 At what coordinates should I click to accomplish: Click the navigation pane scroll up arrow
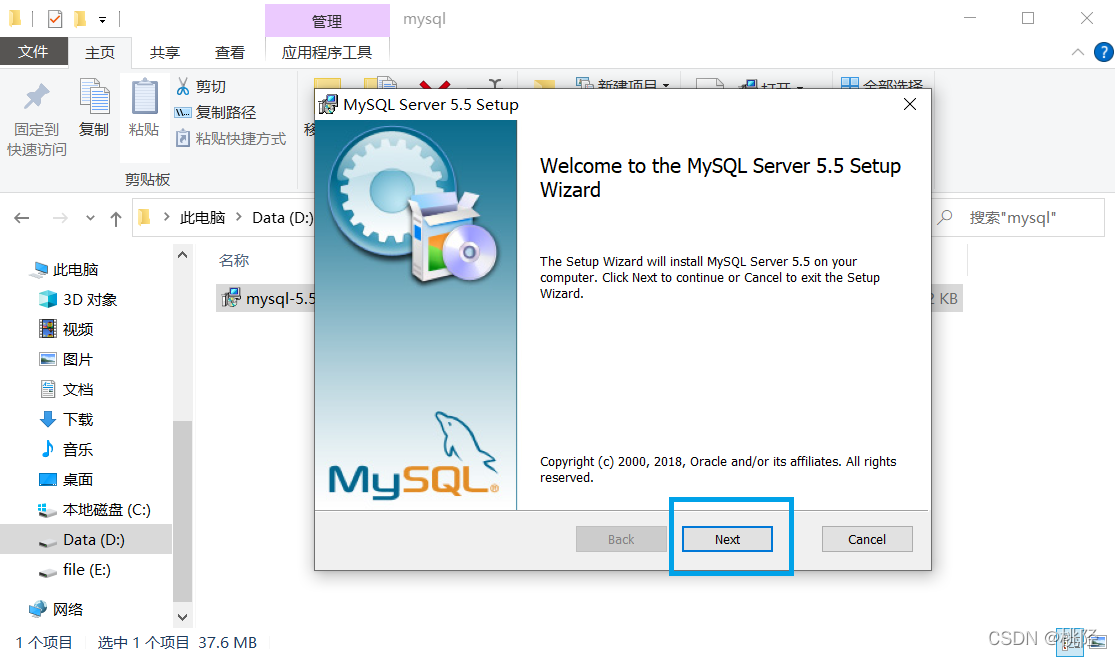(x=183, y=255)
